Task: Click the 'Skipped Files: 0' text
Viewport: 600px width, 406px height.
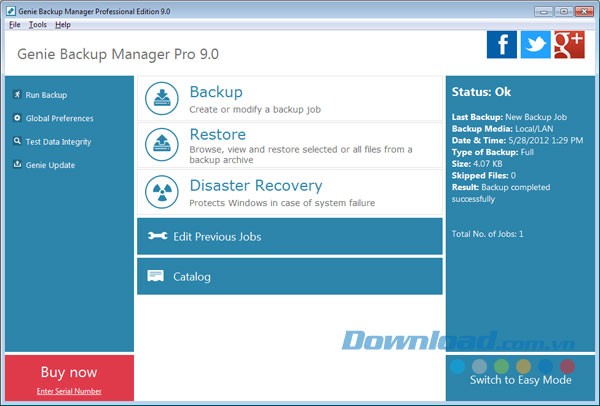Action: click(484, 176)
